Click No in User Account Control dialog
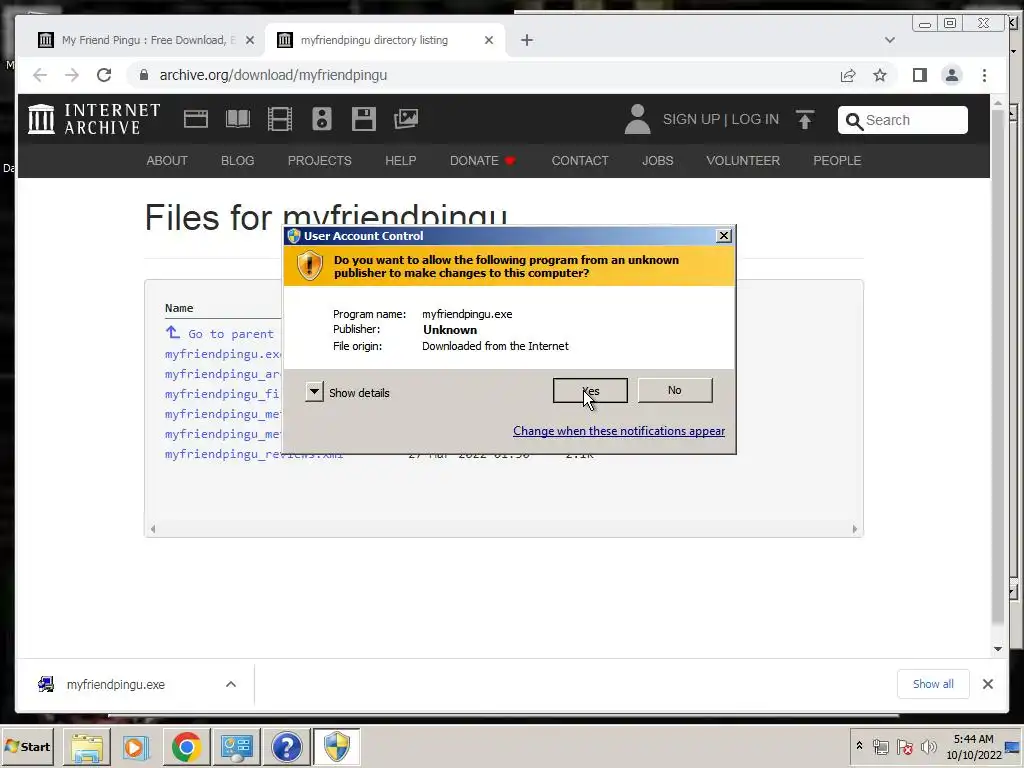 (675, 391)
